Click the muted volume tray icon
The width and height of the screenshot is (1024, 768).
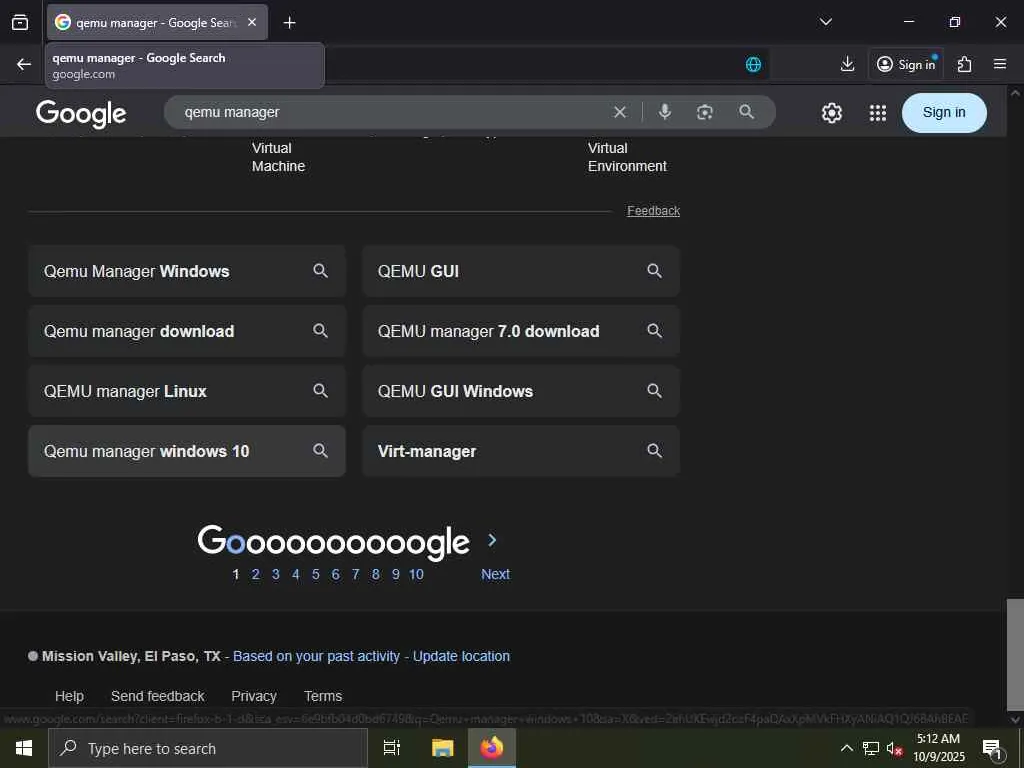click(894, 748)
